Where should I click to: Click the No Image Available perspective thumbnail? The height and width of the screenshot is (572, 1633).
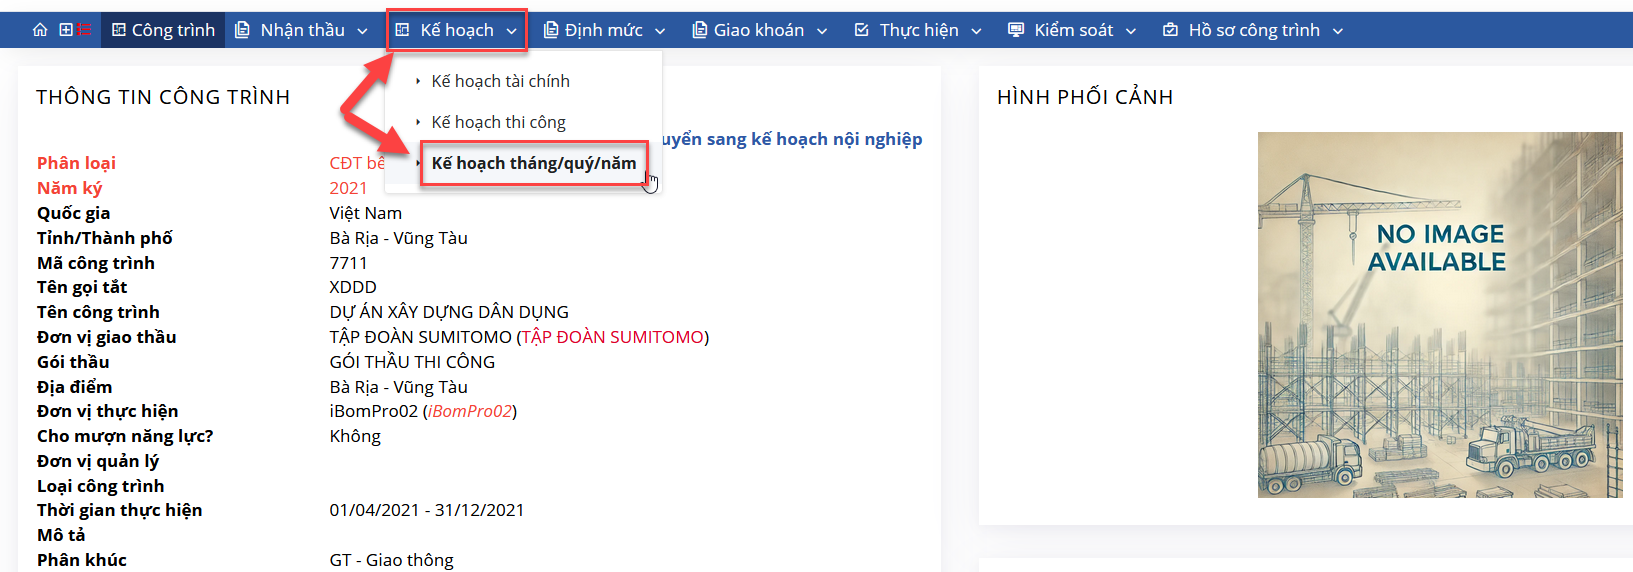1439,315
